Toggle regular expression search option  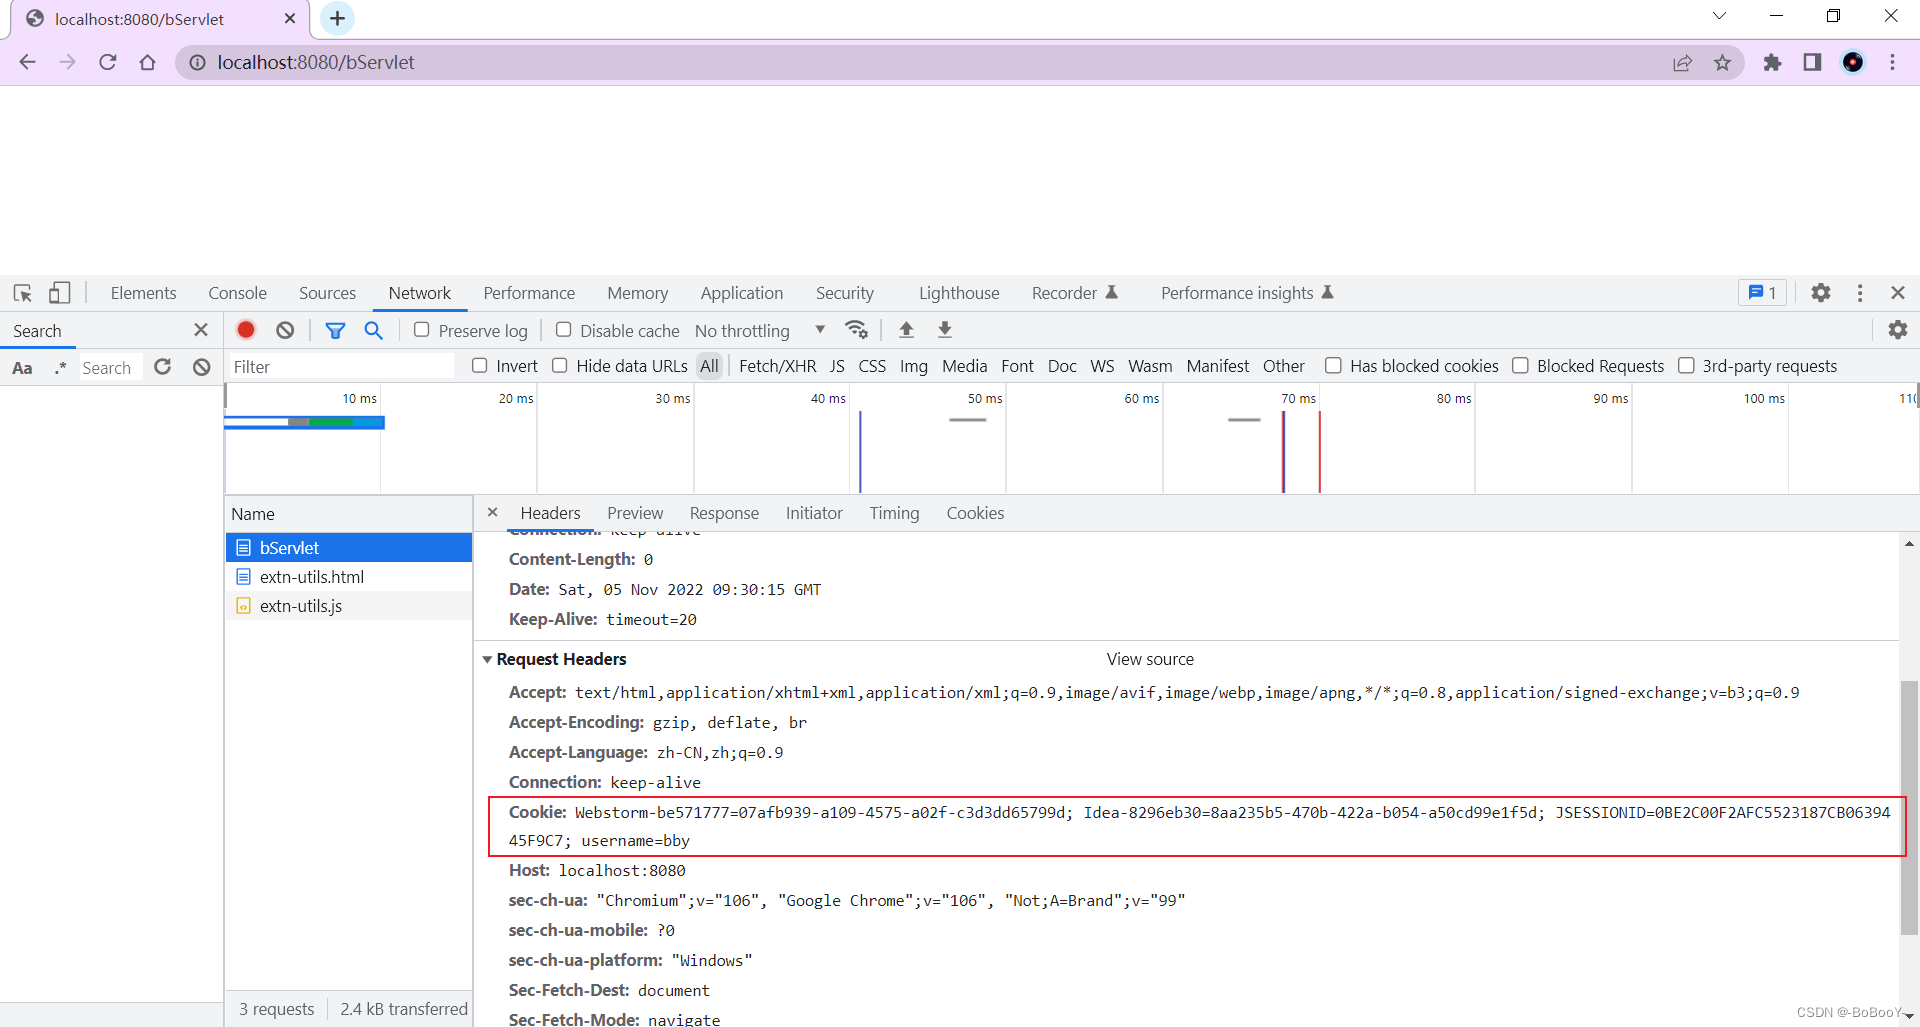(x=61, y=368)
